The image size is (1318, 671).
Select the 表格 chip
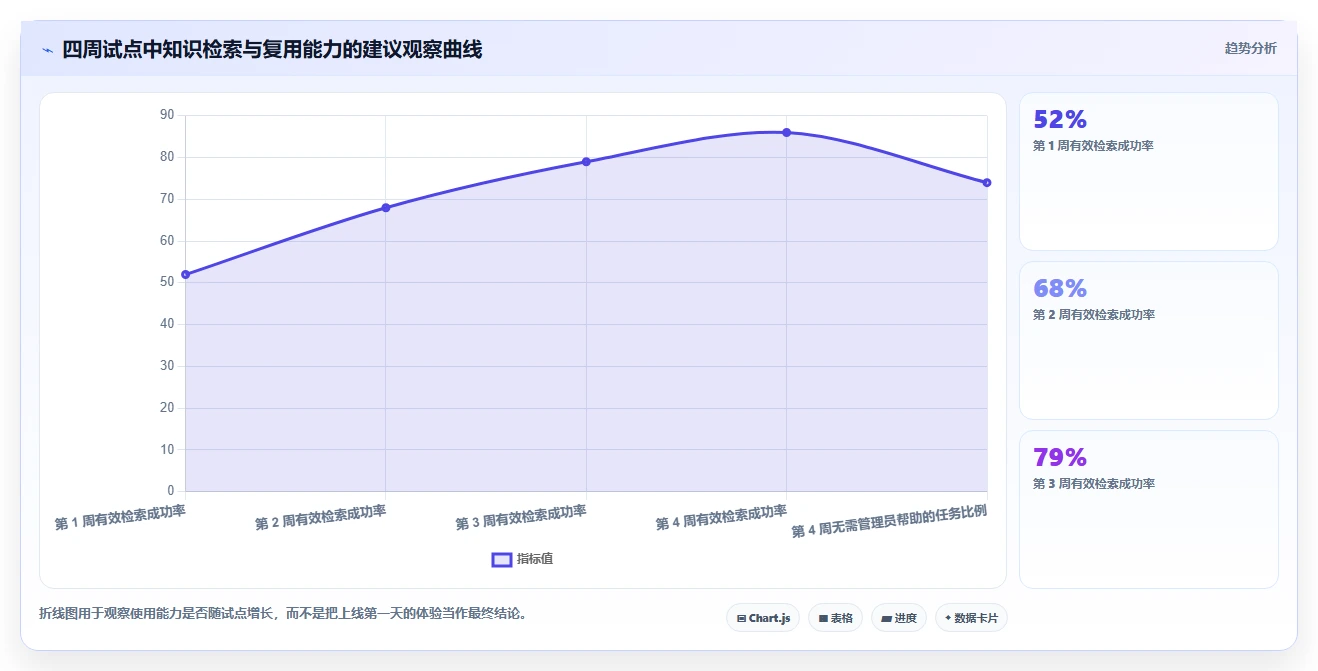[x=835, y=618]
